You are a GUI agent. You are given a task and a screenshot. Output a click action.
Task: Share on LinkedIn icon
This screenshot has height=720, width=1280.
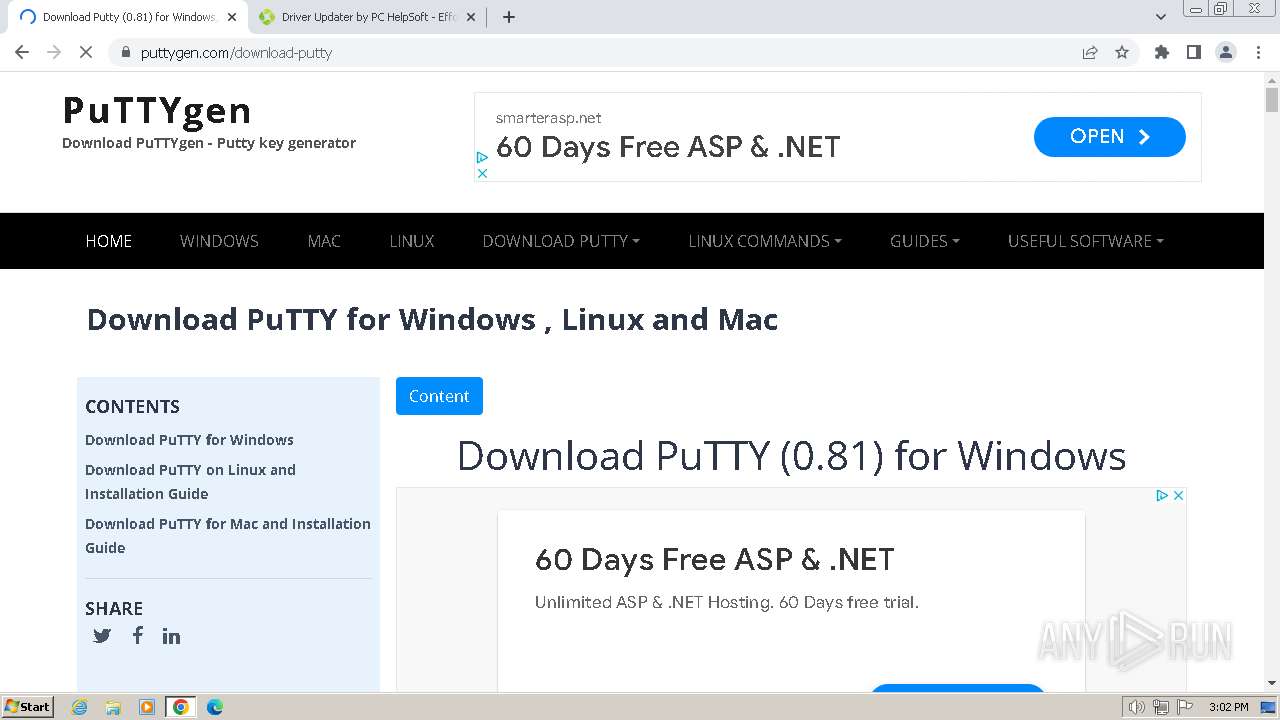click(172, 636)
